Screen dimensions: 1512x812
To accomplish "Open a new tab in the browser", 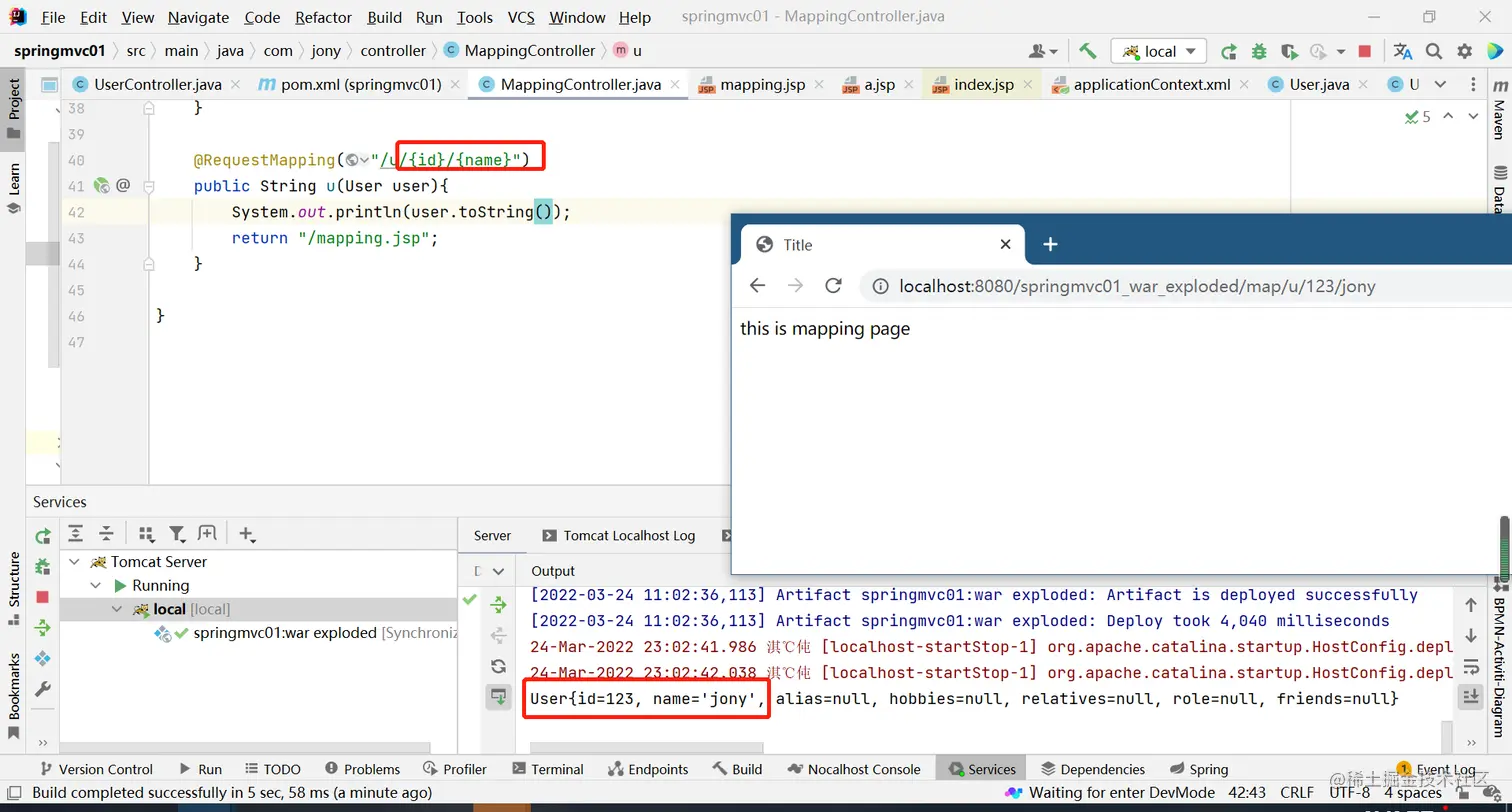I will tap(1050, 244).
